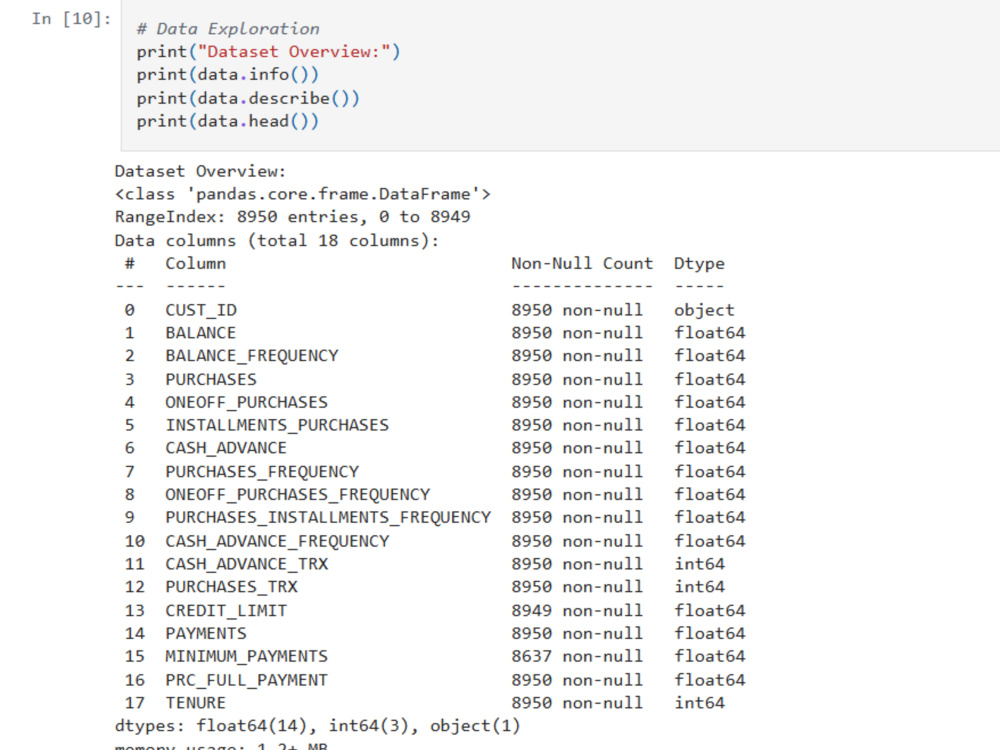Click the CUST_ID column name
Screen dimensions: 1000x750
tap(201, 310)
